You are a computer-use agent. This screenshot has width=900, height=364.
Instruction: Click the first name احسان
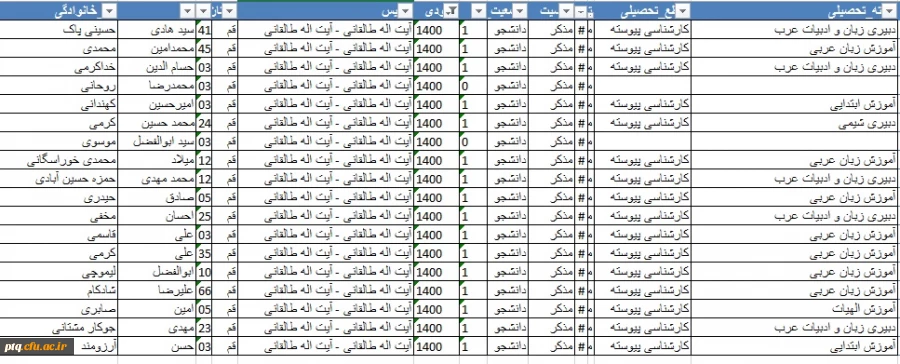[x=179, y=216]
